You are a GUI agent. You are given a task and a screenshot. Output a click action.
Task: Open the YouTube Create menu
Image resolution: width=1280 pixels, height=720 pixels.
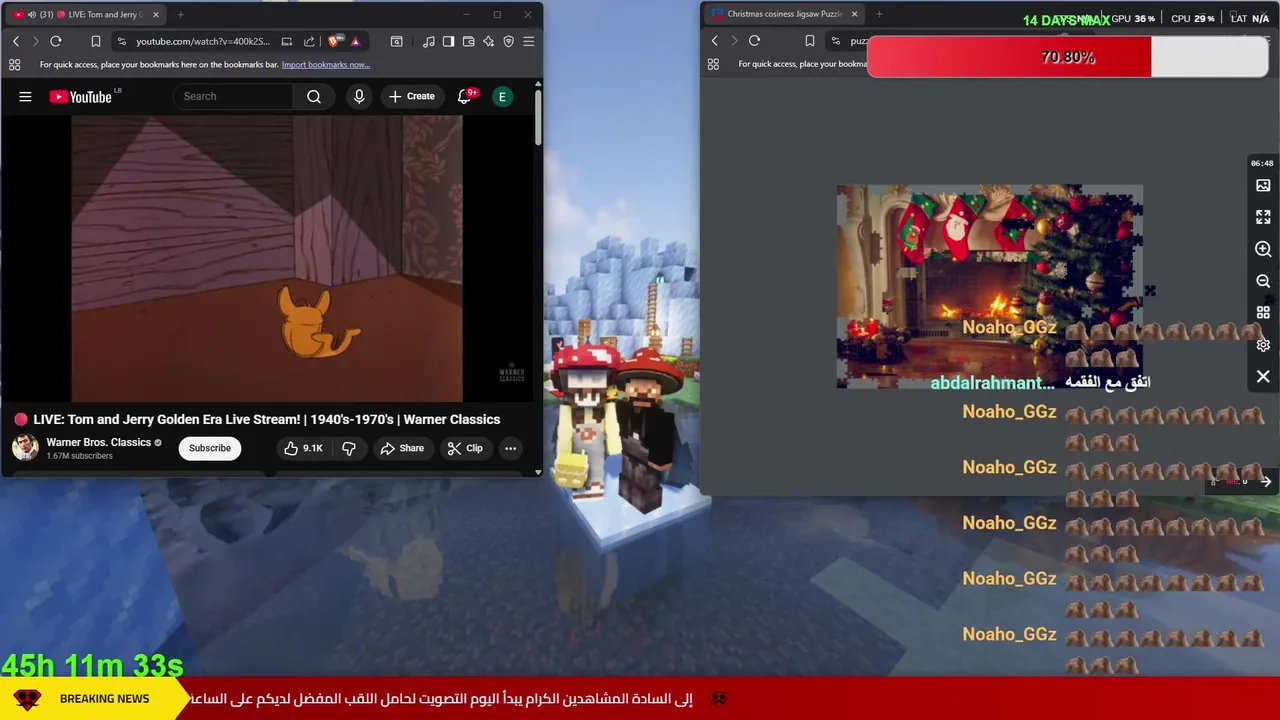[412, 96]
